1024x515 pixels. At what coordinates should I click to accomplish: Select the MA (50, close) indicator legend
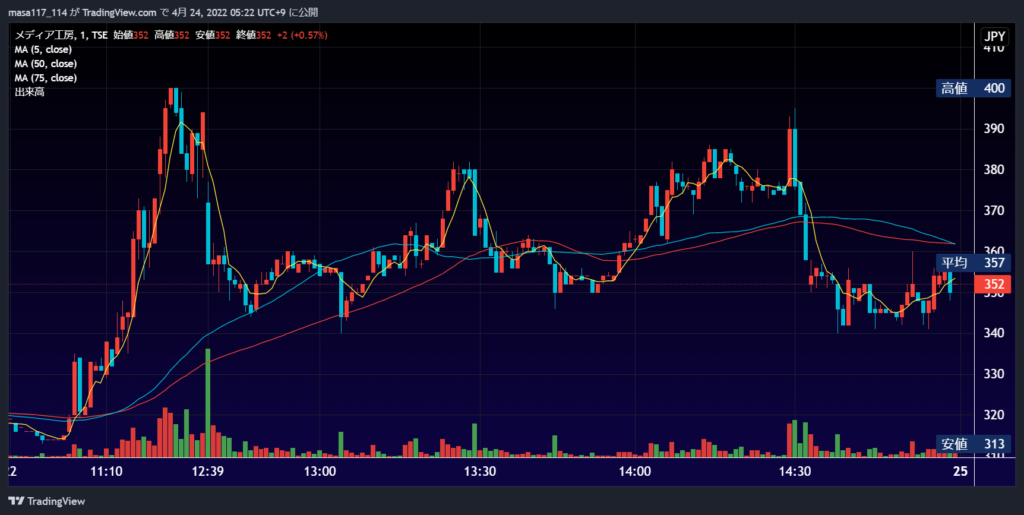(46, 64)
